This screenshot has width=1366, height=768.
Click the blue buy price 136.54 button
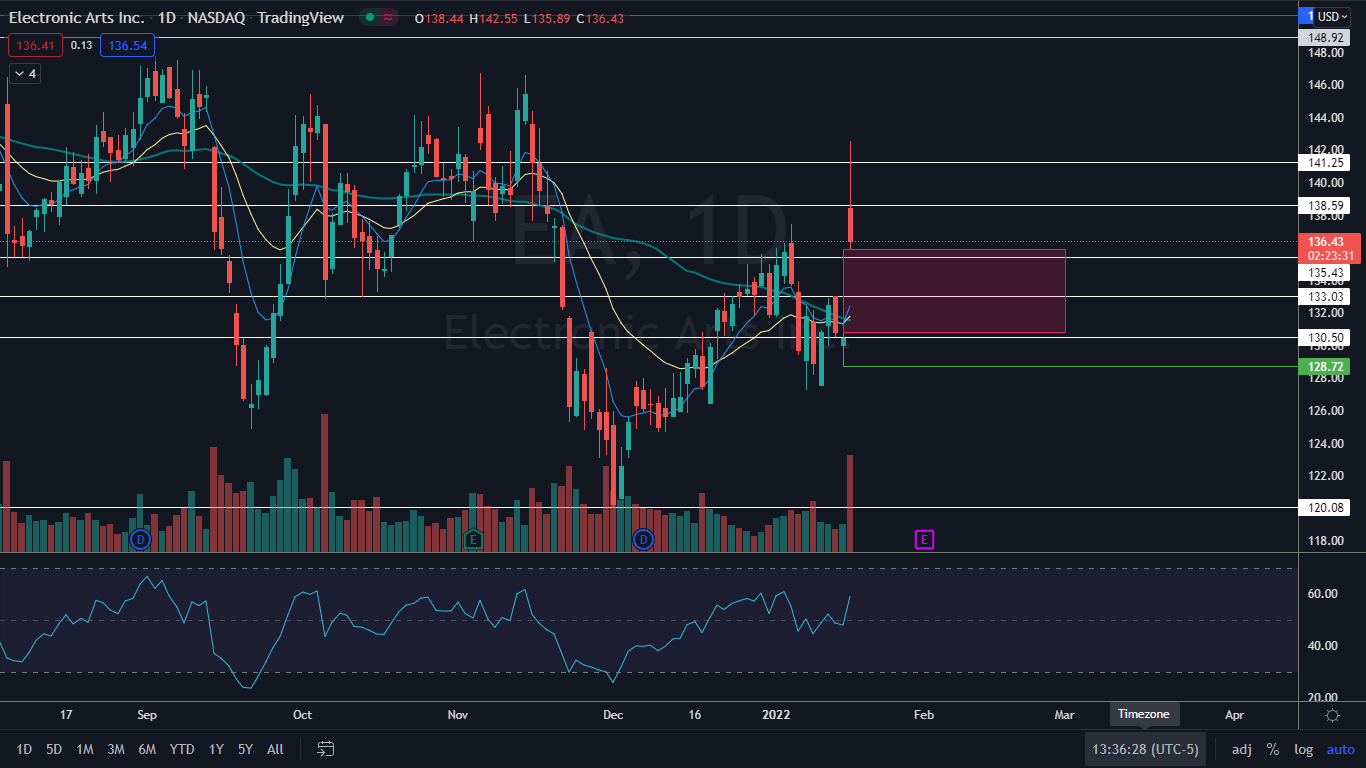127,45
